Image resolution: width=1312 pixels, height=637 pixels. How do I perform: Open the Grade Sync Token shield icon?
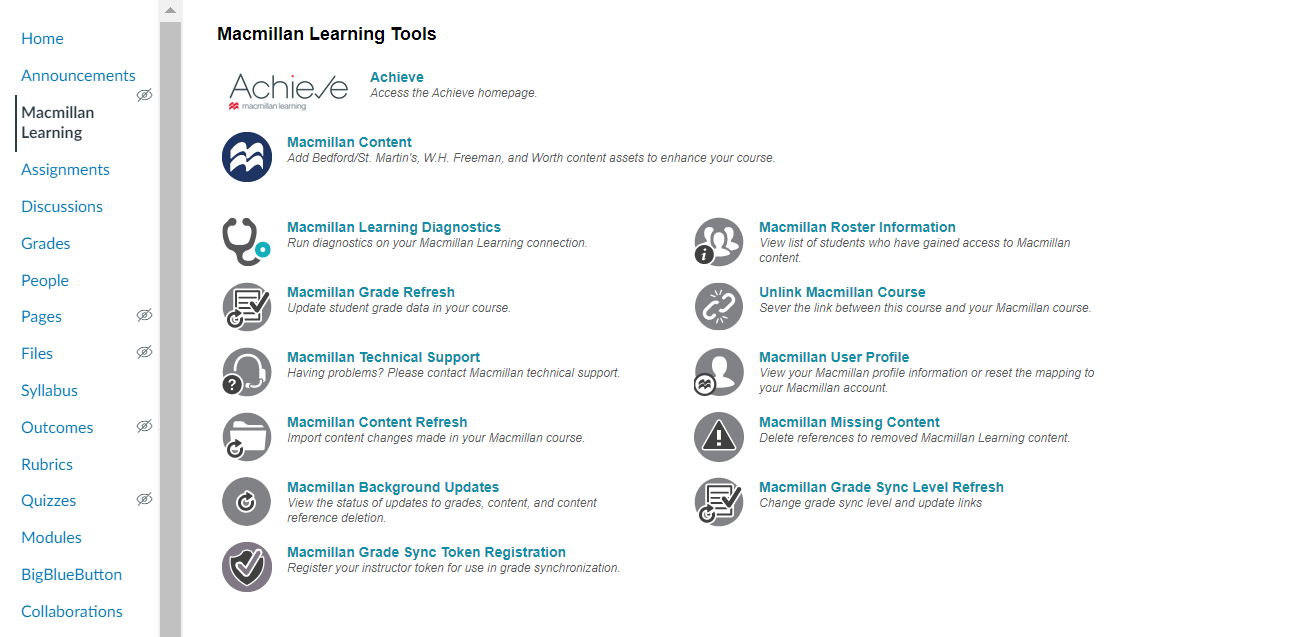click(246, 566)
